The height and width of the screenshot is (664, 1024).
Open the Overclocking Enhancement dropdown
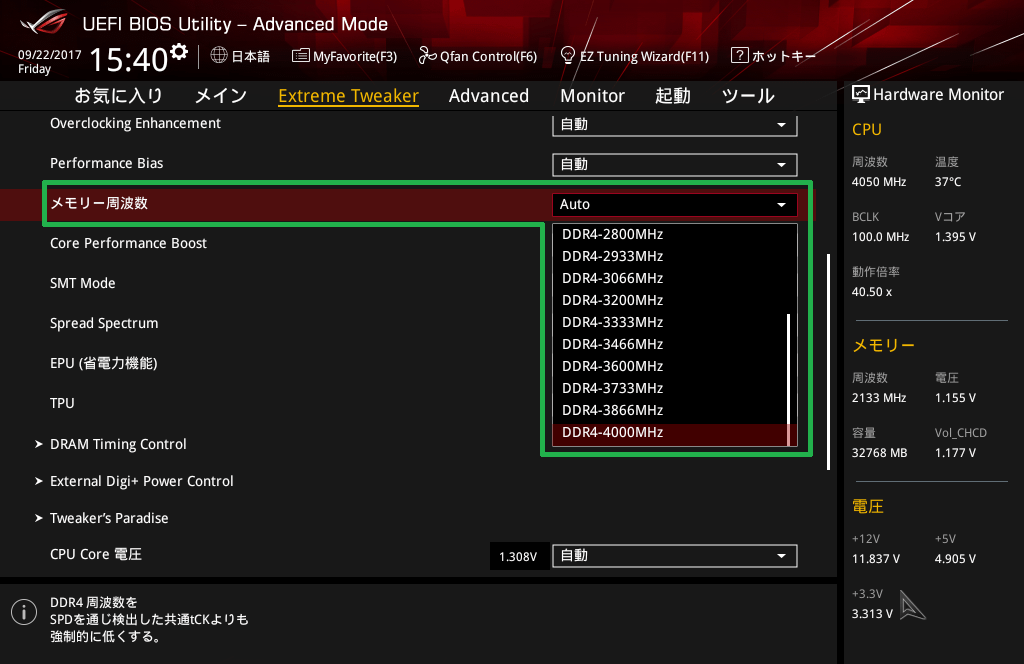click(x=674, y=125)
